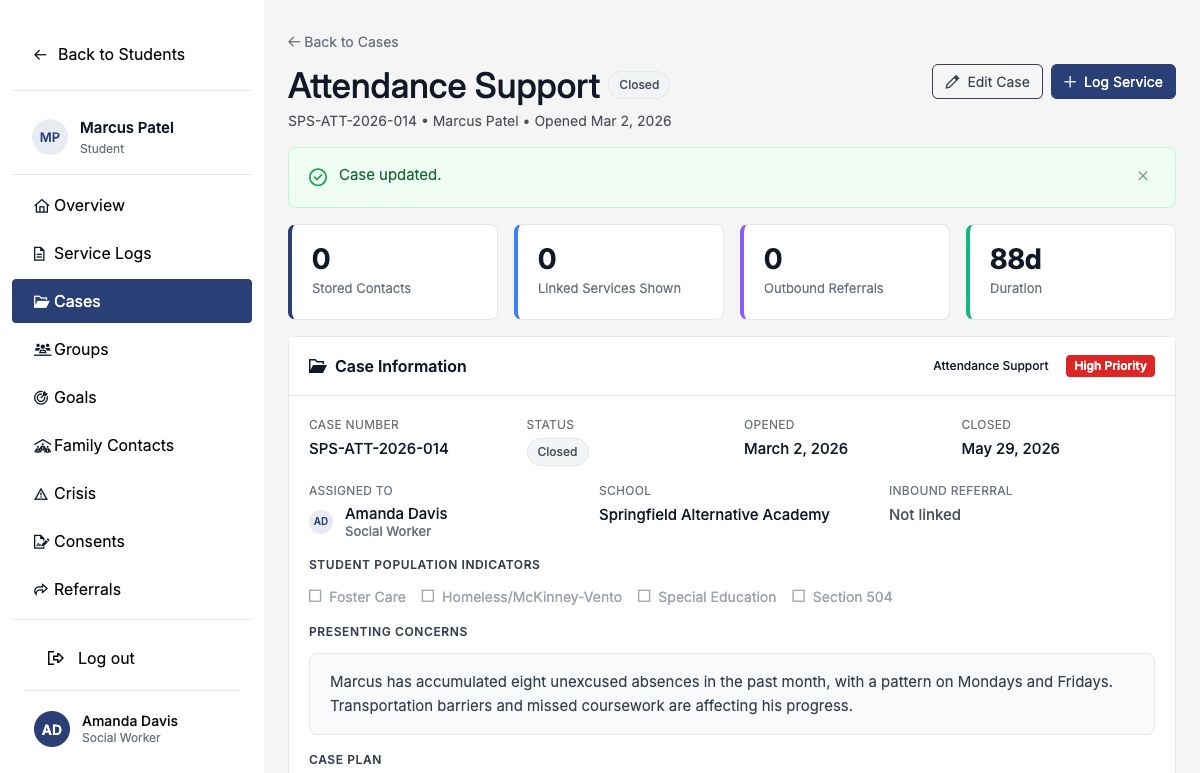This screenshot has height=773, width=1200.
Task: Click the AD avatar at sidebar bottom
Action: (52, 729)
